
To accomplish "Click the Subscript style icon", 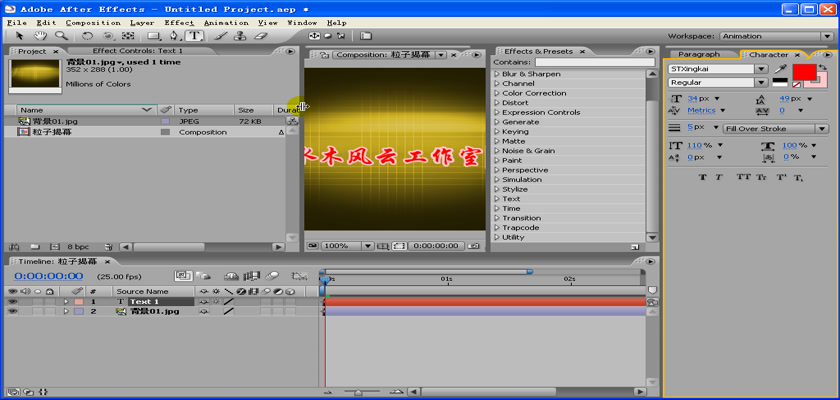I will [798, 177].
